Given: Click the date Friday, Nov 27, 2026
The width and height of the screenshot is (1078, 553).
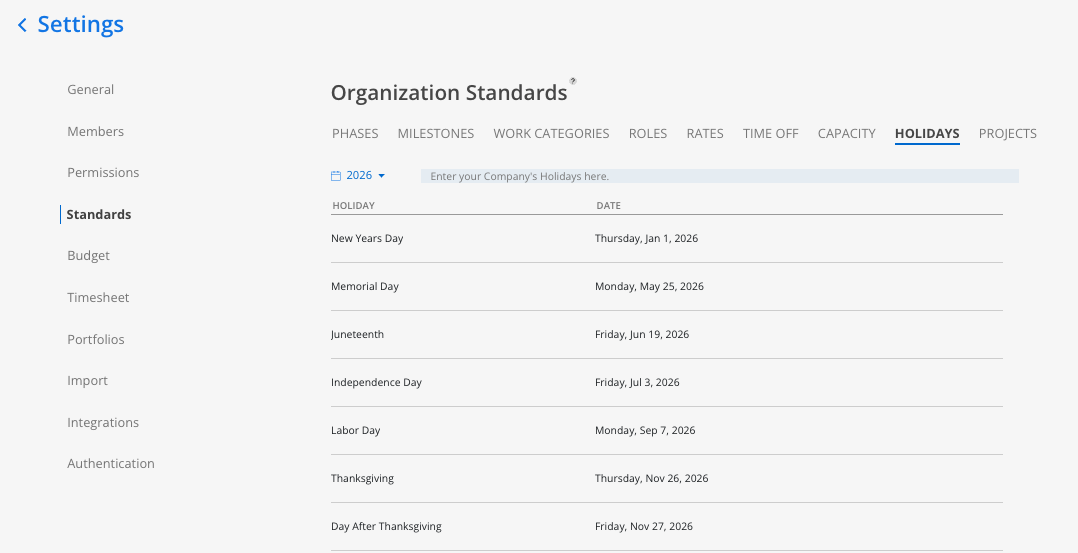Looking at the screenshot, I should [644, 526].
